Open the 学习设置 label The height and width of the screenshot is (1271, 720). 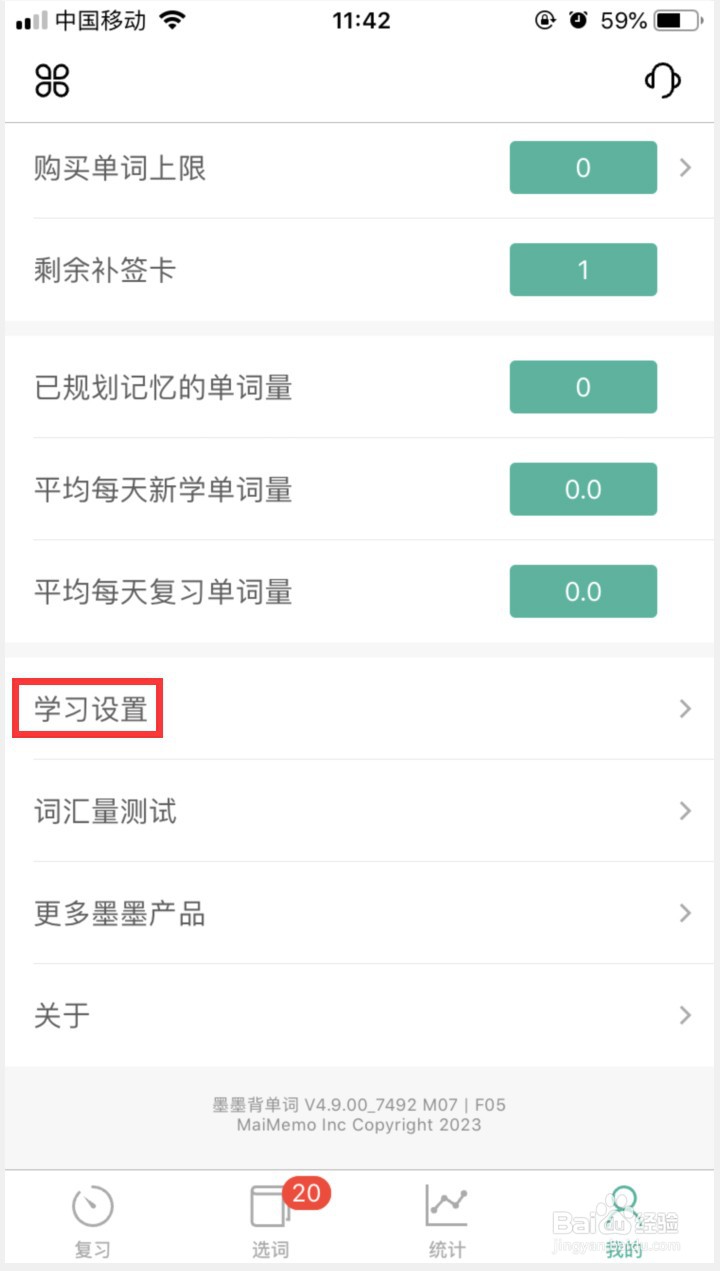(x=90, y=709)
